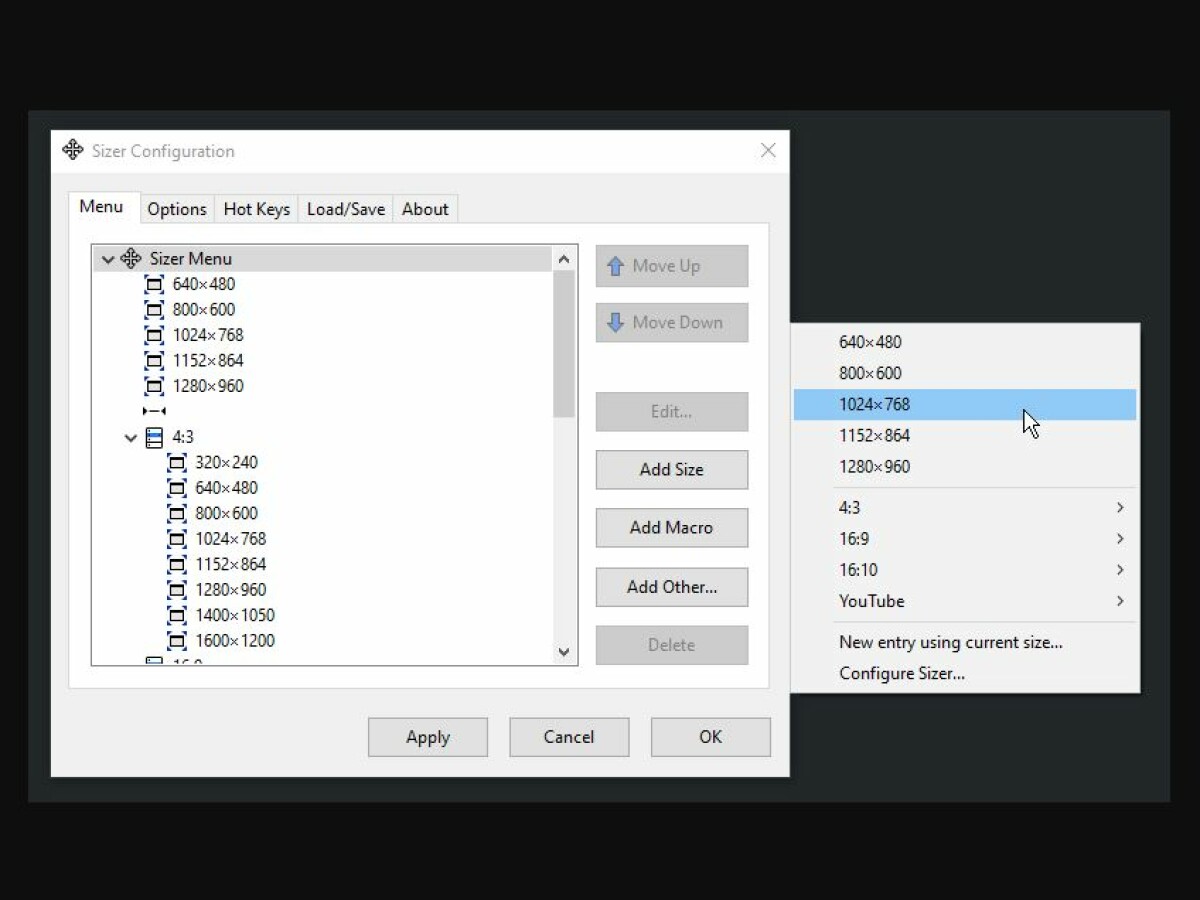Open the Load/Save tab
This screenshot has height=900, width=1200.
pyautogui.click(x=346, y=209)
